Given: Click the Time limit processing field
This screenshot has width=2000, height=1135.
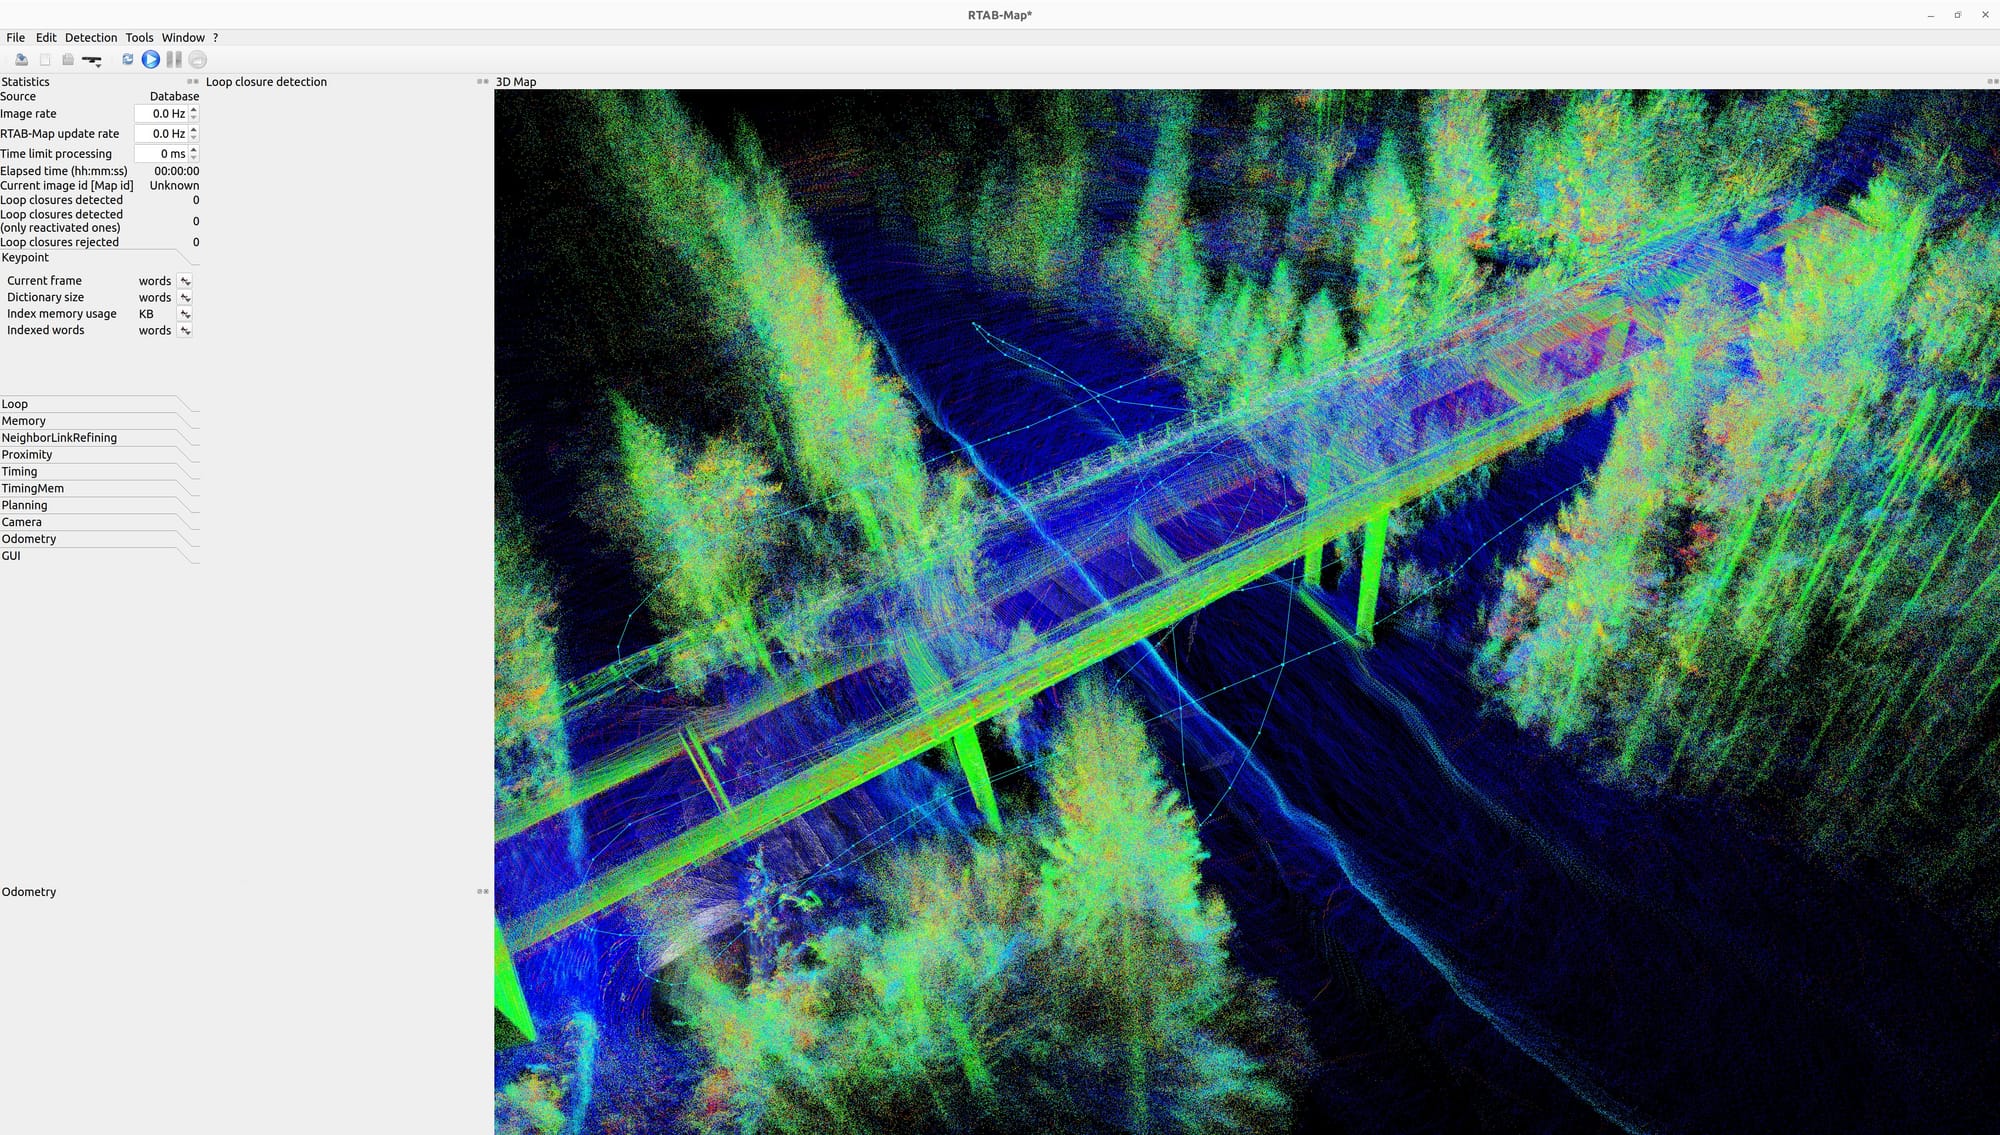Looking at the screenshot, I should pyautogui.click(x=161, y=154).
